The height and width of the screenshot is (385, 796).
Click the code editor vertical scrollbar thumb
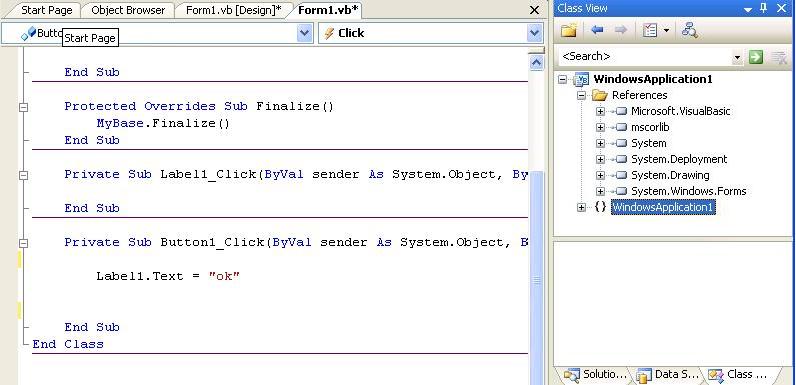coord(536,278)
